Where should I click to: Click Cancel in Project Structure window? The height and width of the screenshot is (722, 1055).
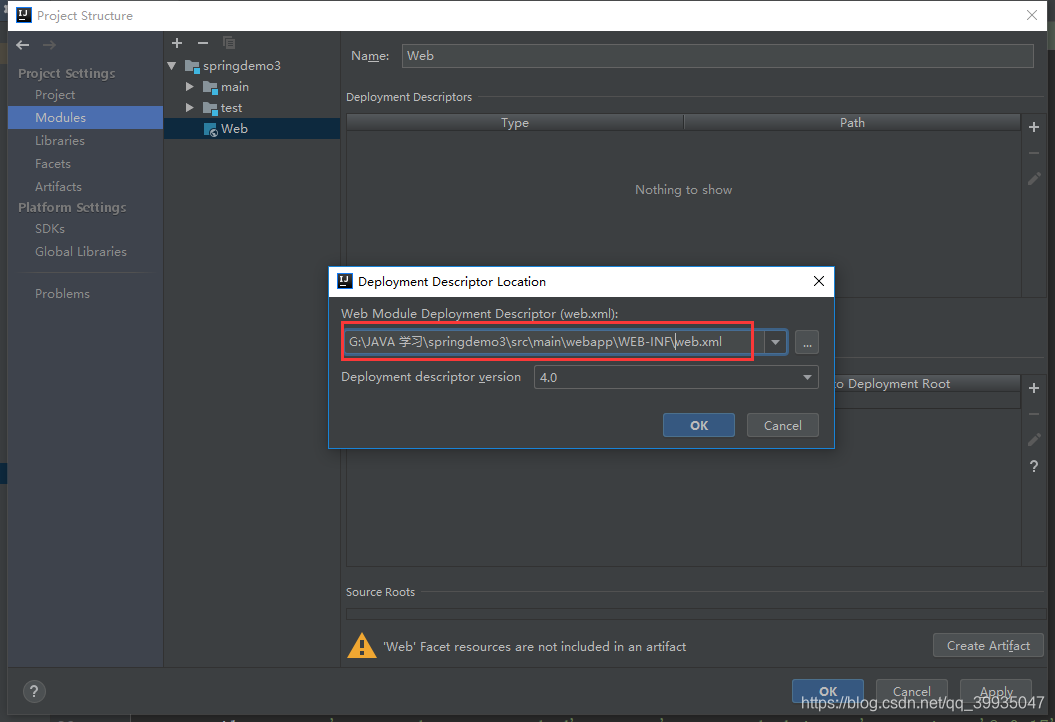912,691
